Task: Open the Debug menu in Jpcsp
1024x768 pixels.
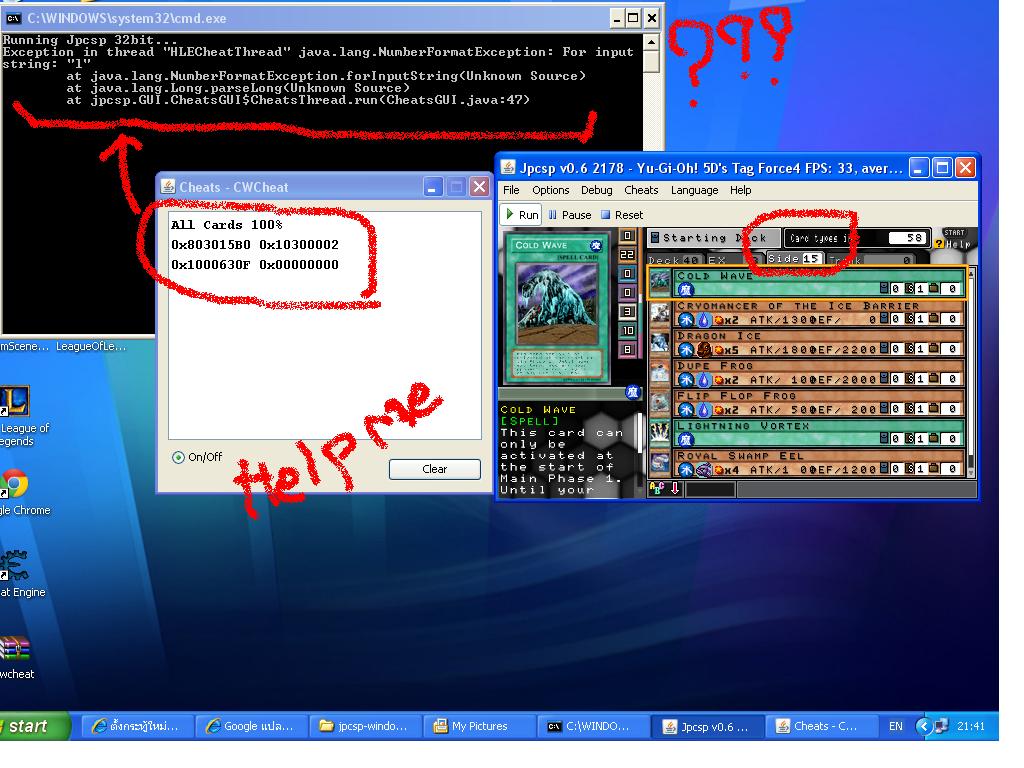Action: (x=596, y=190)
